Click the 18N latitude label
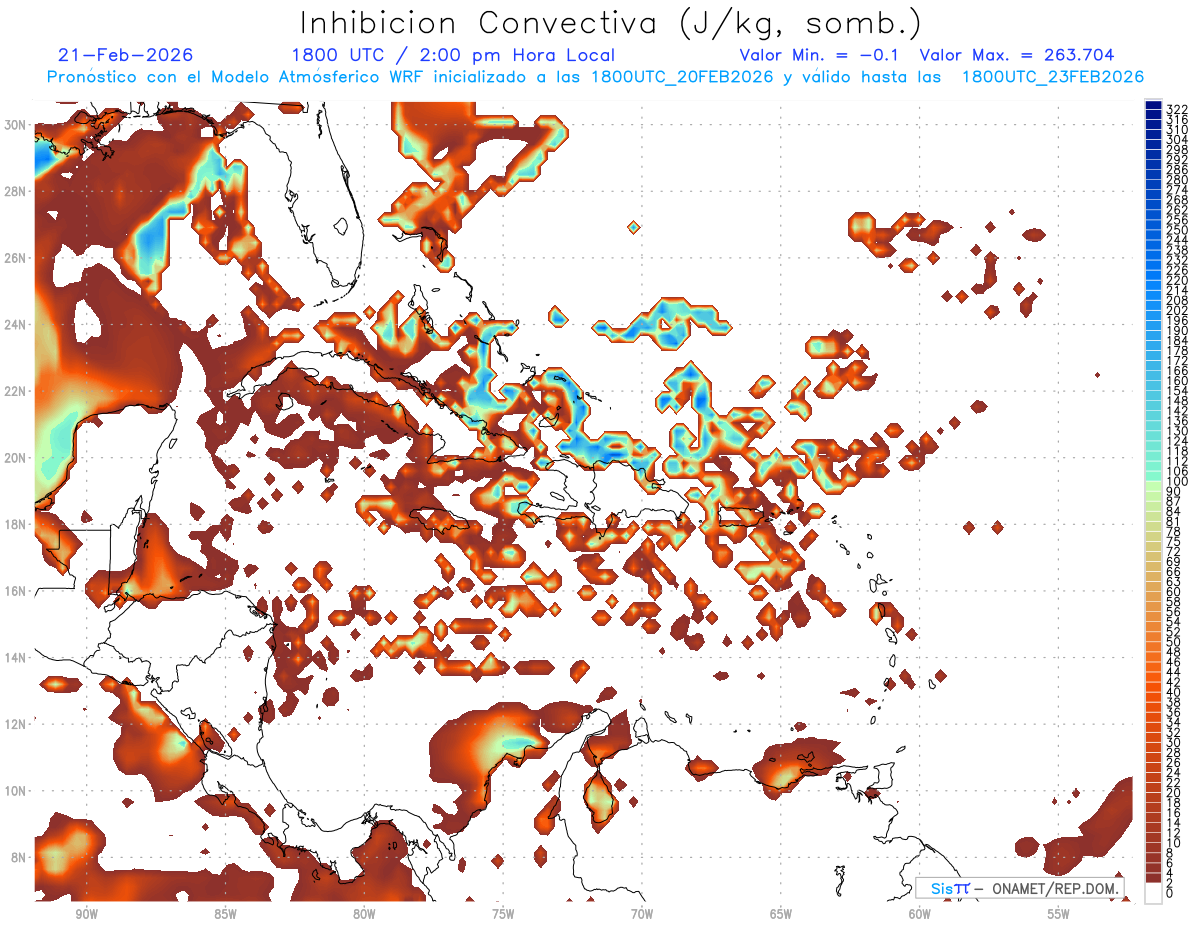 16,524
